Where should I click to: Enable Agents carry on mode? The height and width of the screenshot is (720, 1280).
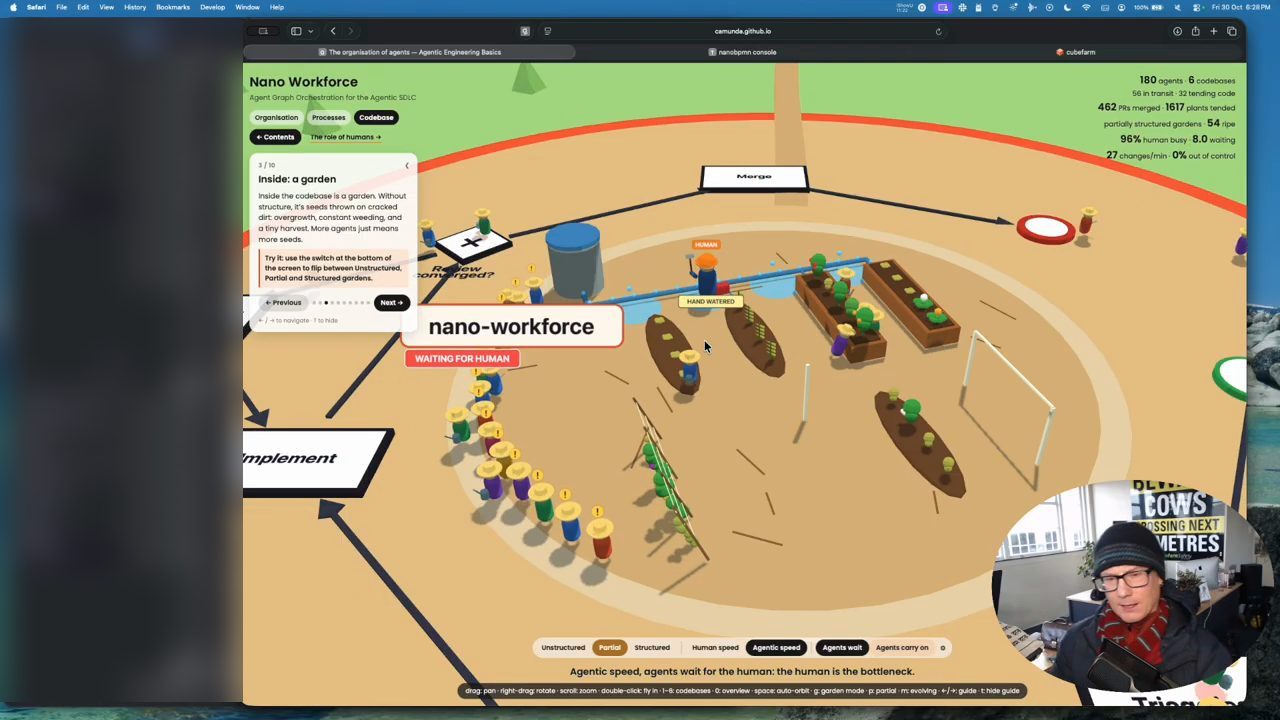tap(902, 648)
